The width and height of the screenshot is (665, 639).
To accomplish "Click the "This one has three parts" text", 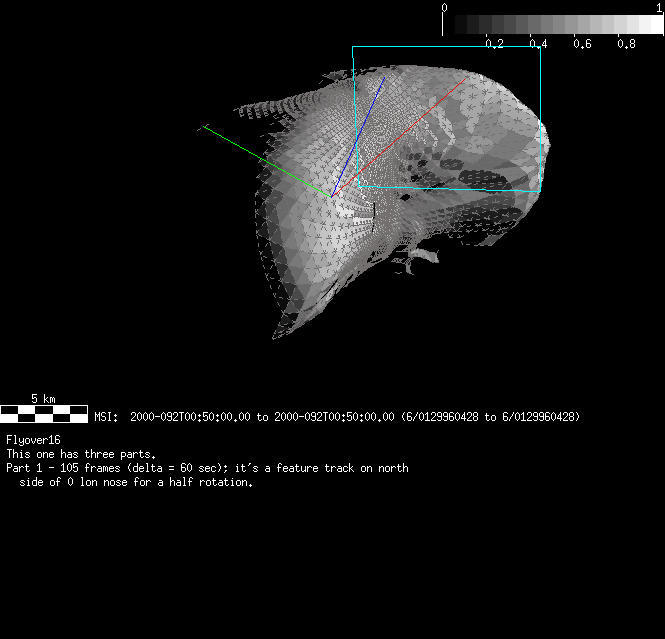I will pyautogui.click(x=81, y=454).
